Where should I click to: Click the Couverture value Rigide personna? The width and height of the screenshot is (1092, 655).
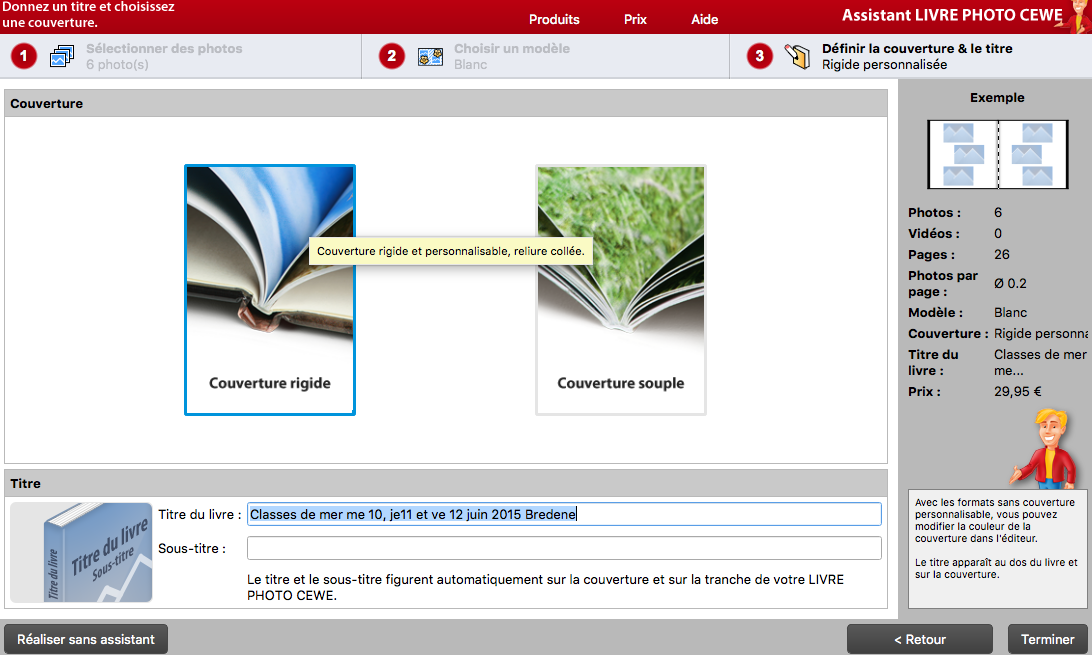(x=1040, y=333)
